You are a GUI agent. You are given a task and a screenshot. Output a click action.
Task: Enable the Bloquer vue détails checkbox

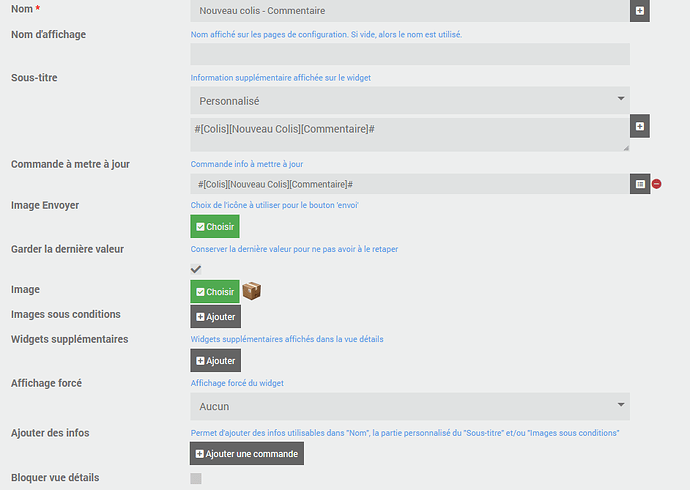coord(196,478)
